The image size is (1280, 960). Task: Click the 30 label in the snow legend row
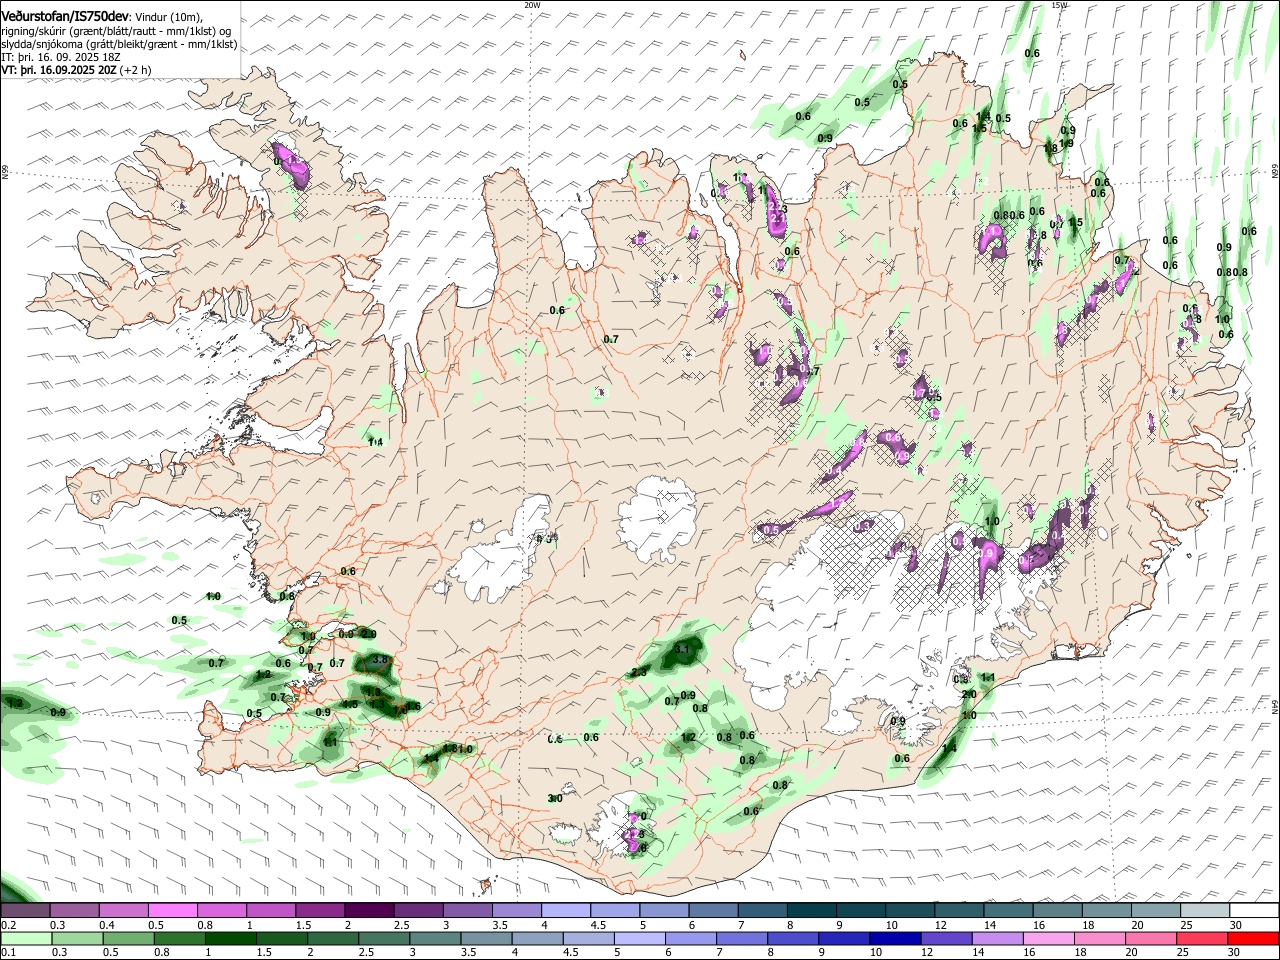[1235, 925]
